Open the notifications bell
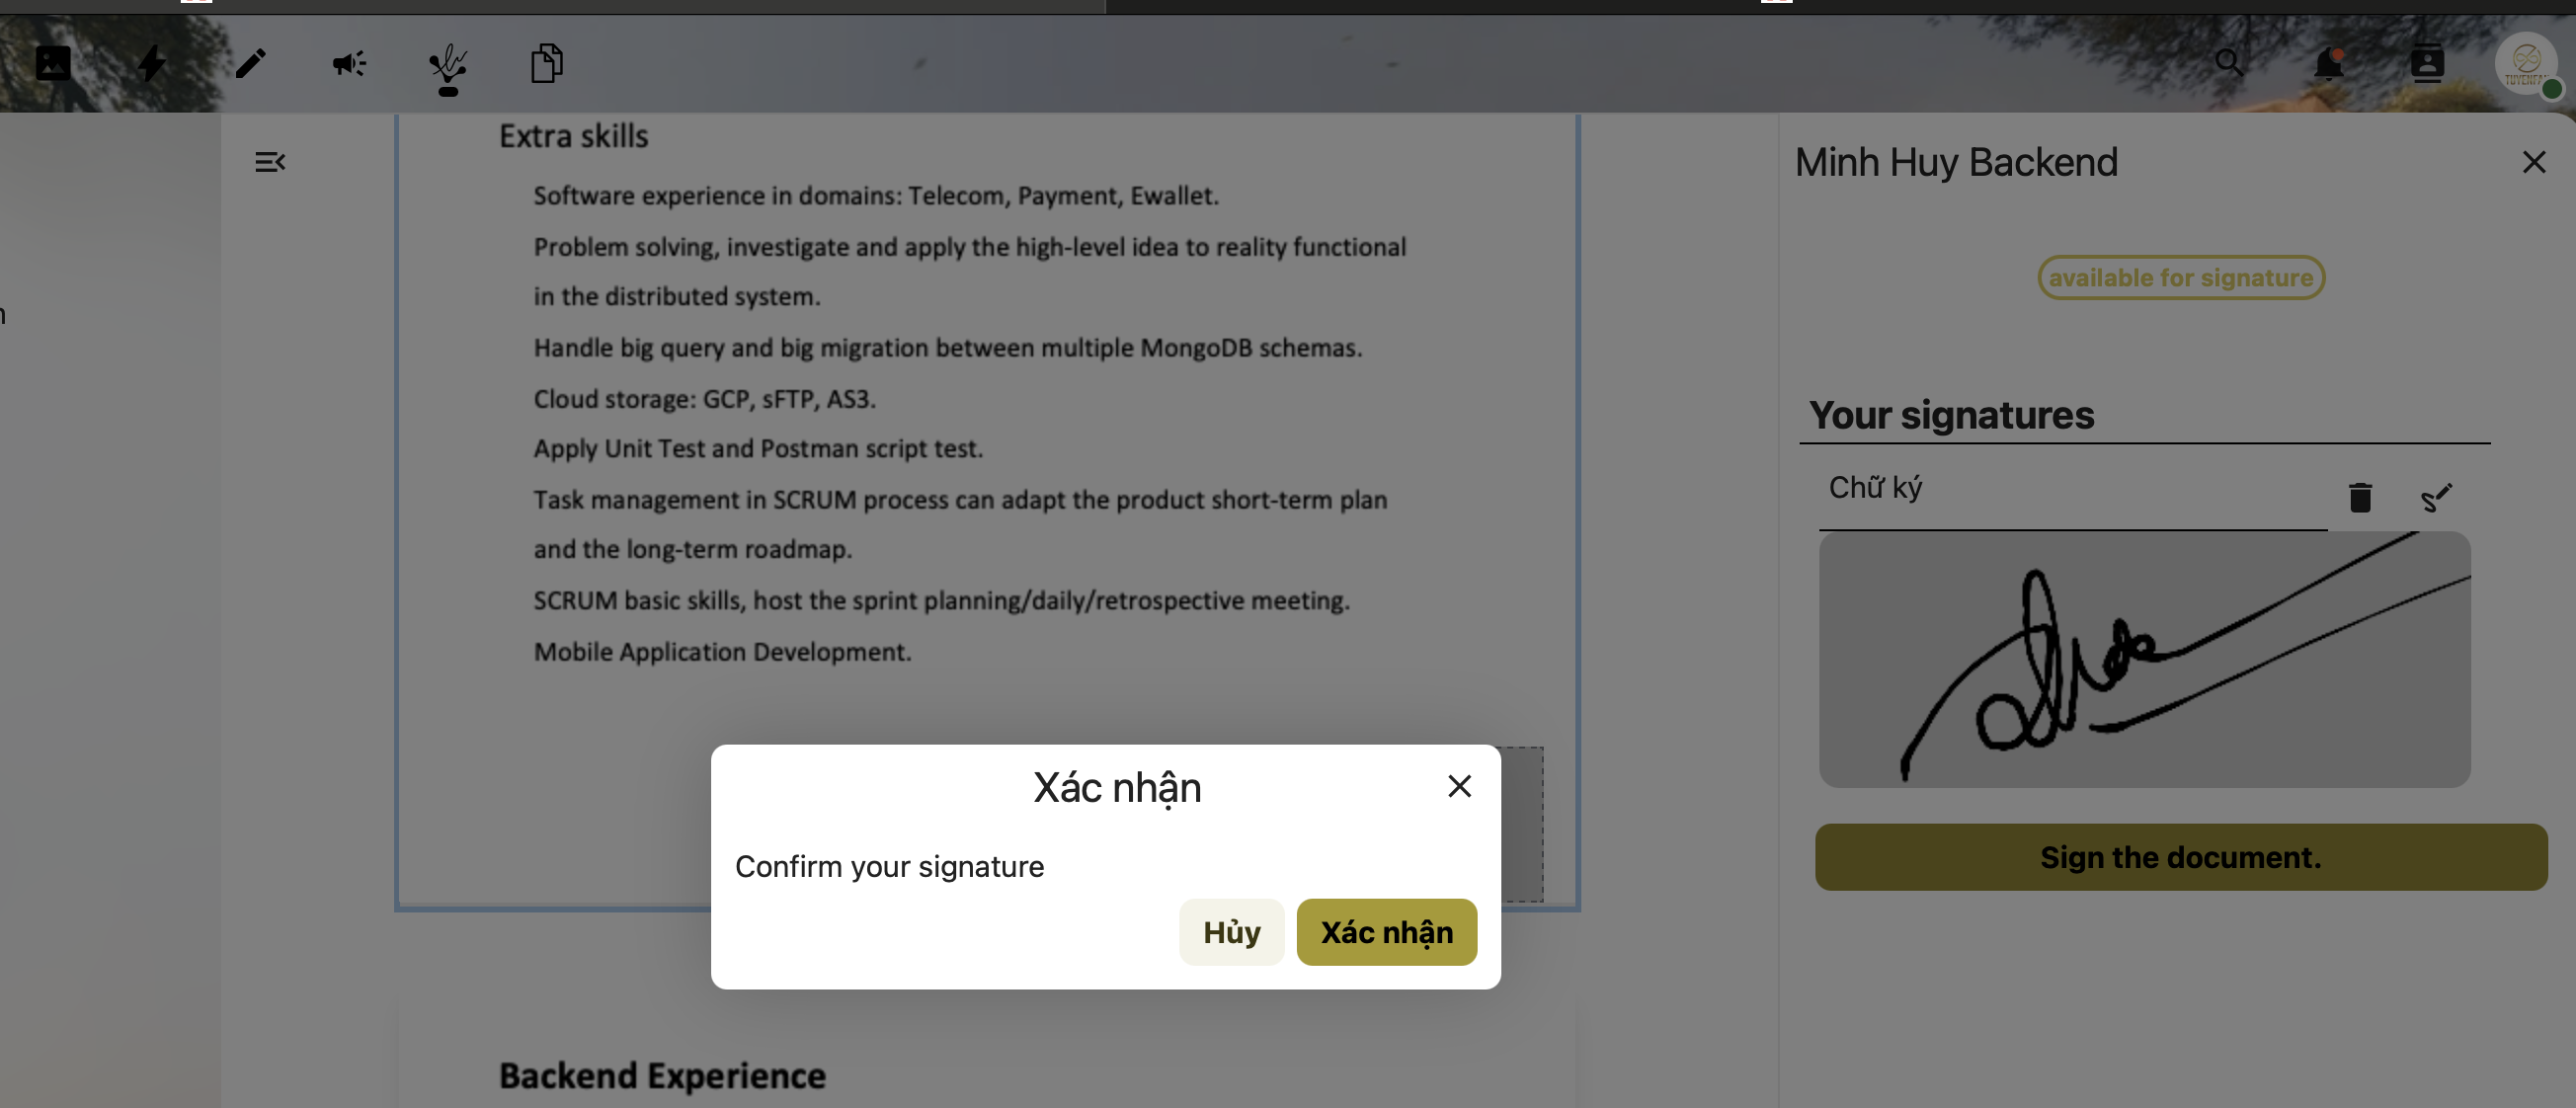 [x=2328, y=64]
